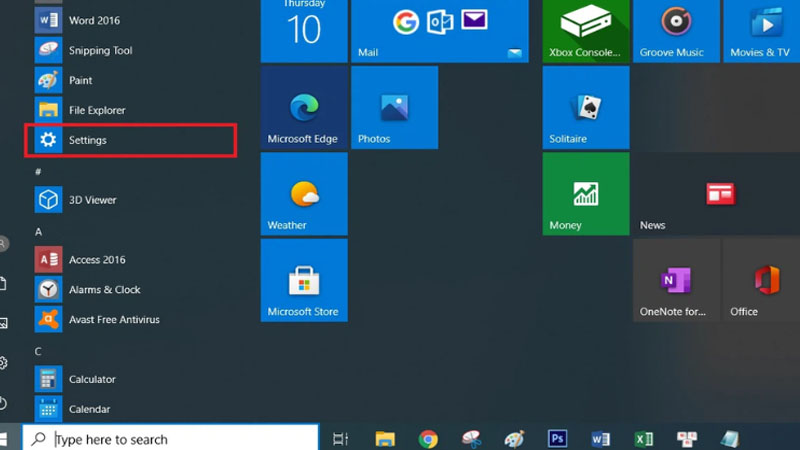Open Xbox Console Companion tile

click(x=586, y=31)
